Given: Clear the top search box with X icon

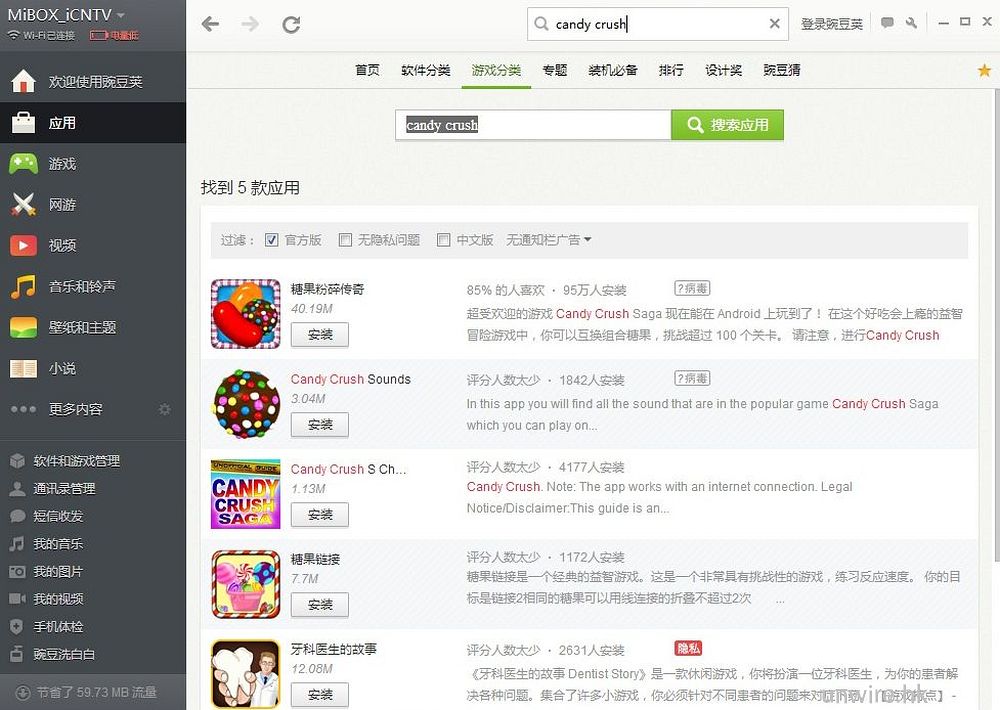Looking at the screenshot, I should click(774, 24).
